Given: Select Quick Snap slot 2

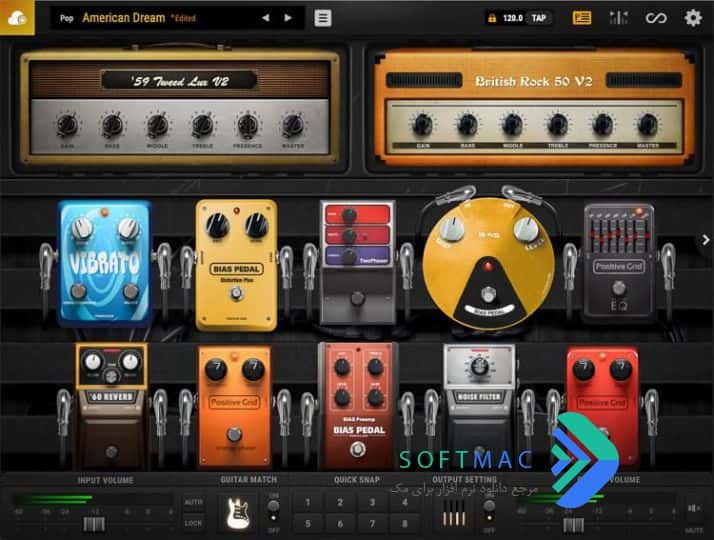Looking at the screenshot, I should 340,503.
